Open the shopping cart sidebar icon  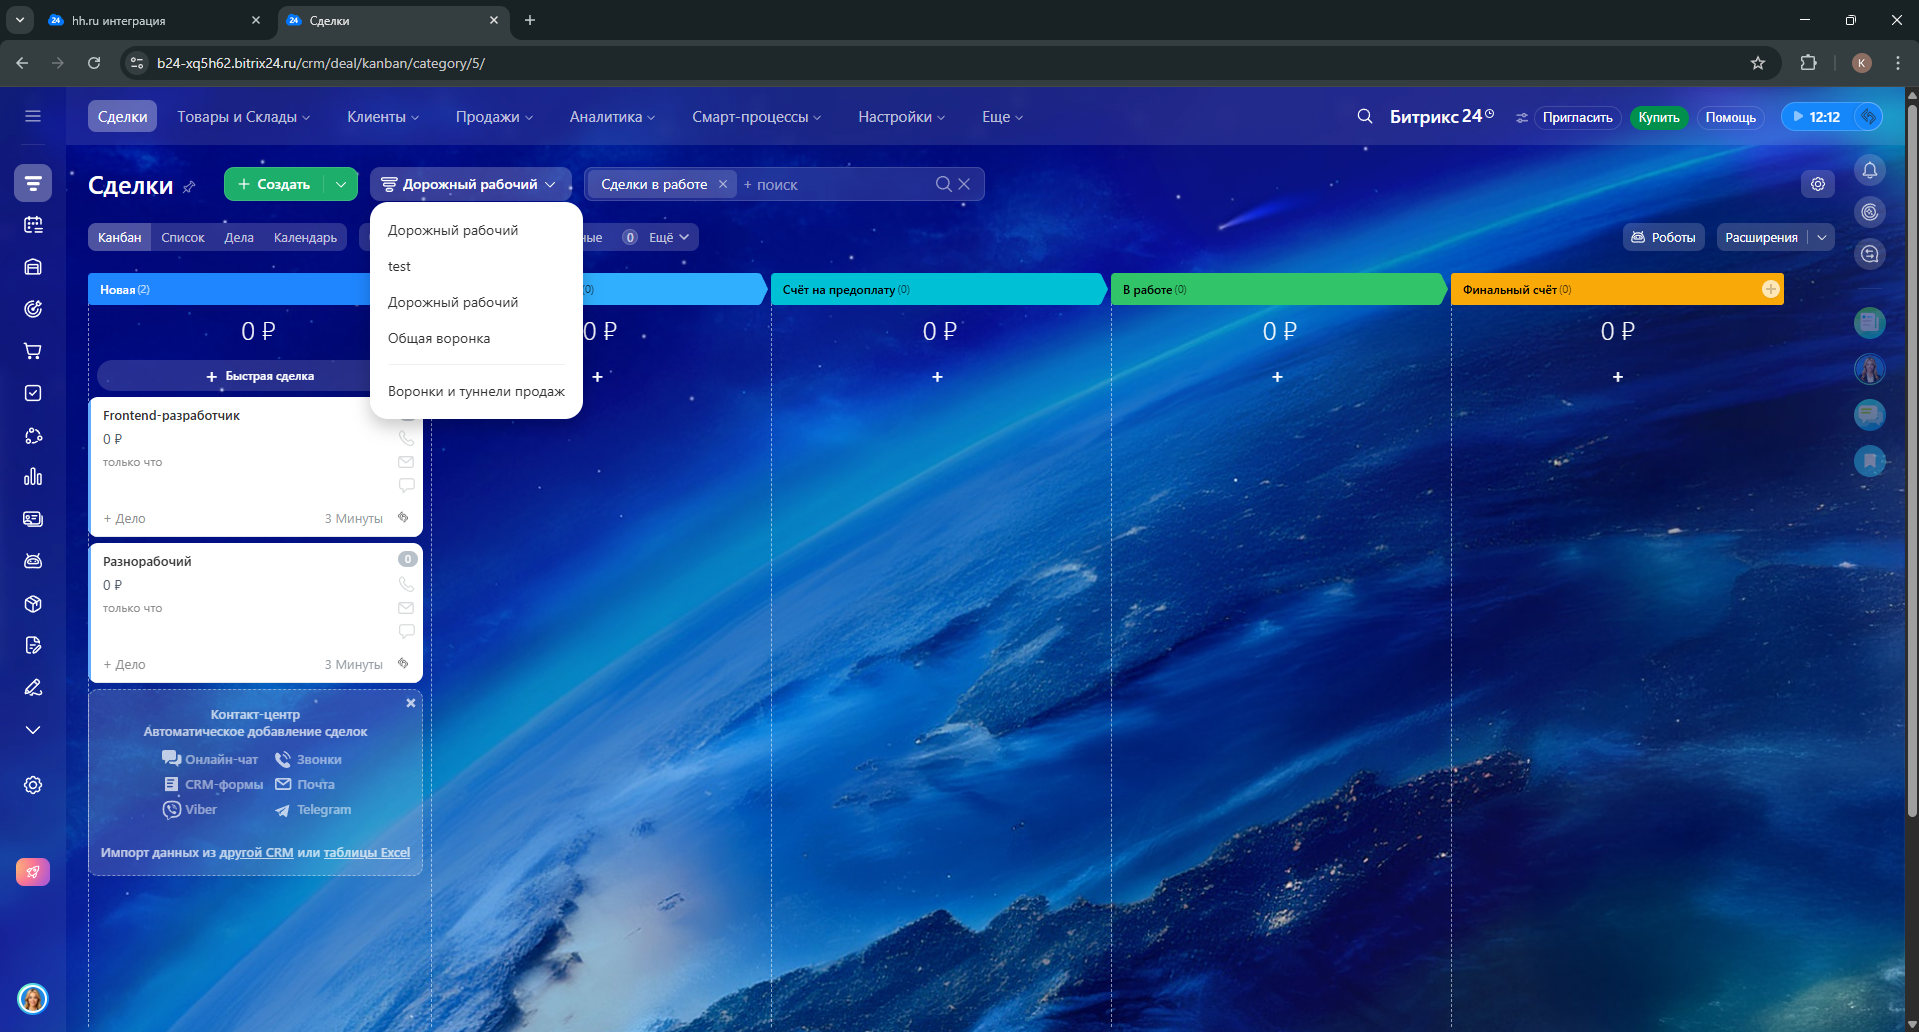[33, 351]
